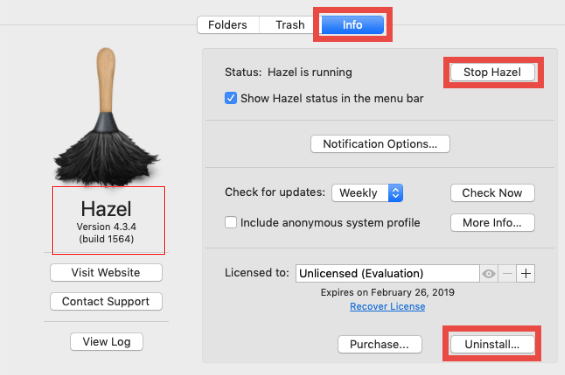Enable Include anonymous system profile checkbox

[x=231, y=222]
